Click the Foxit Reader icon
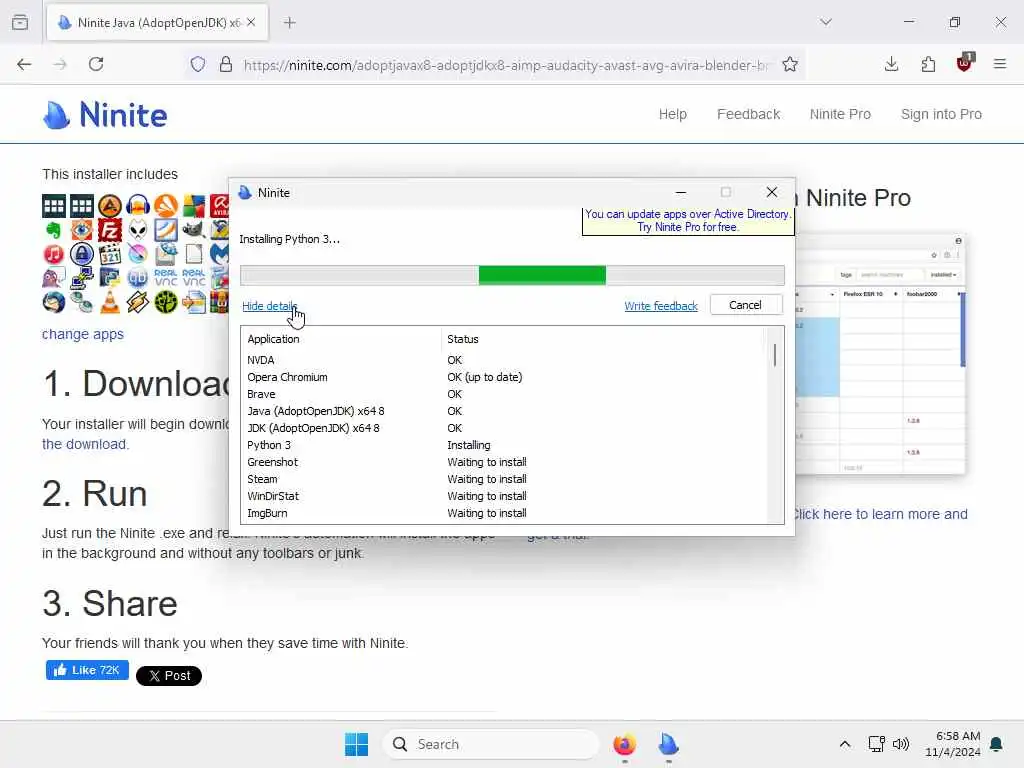 (166, 230)
